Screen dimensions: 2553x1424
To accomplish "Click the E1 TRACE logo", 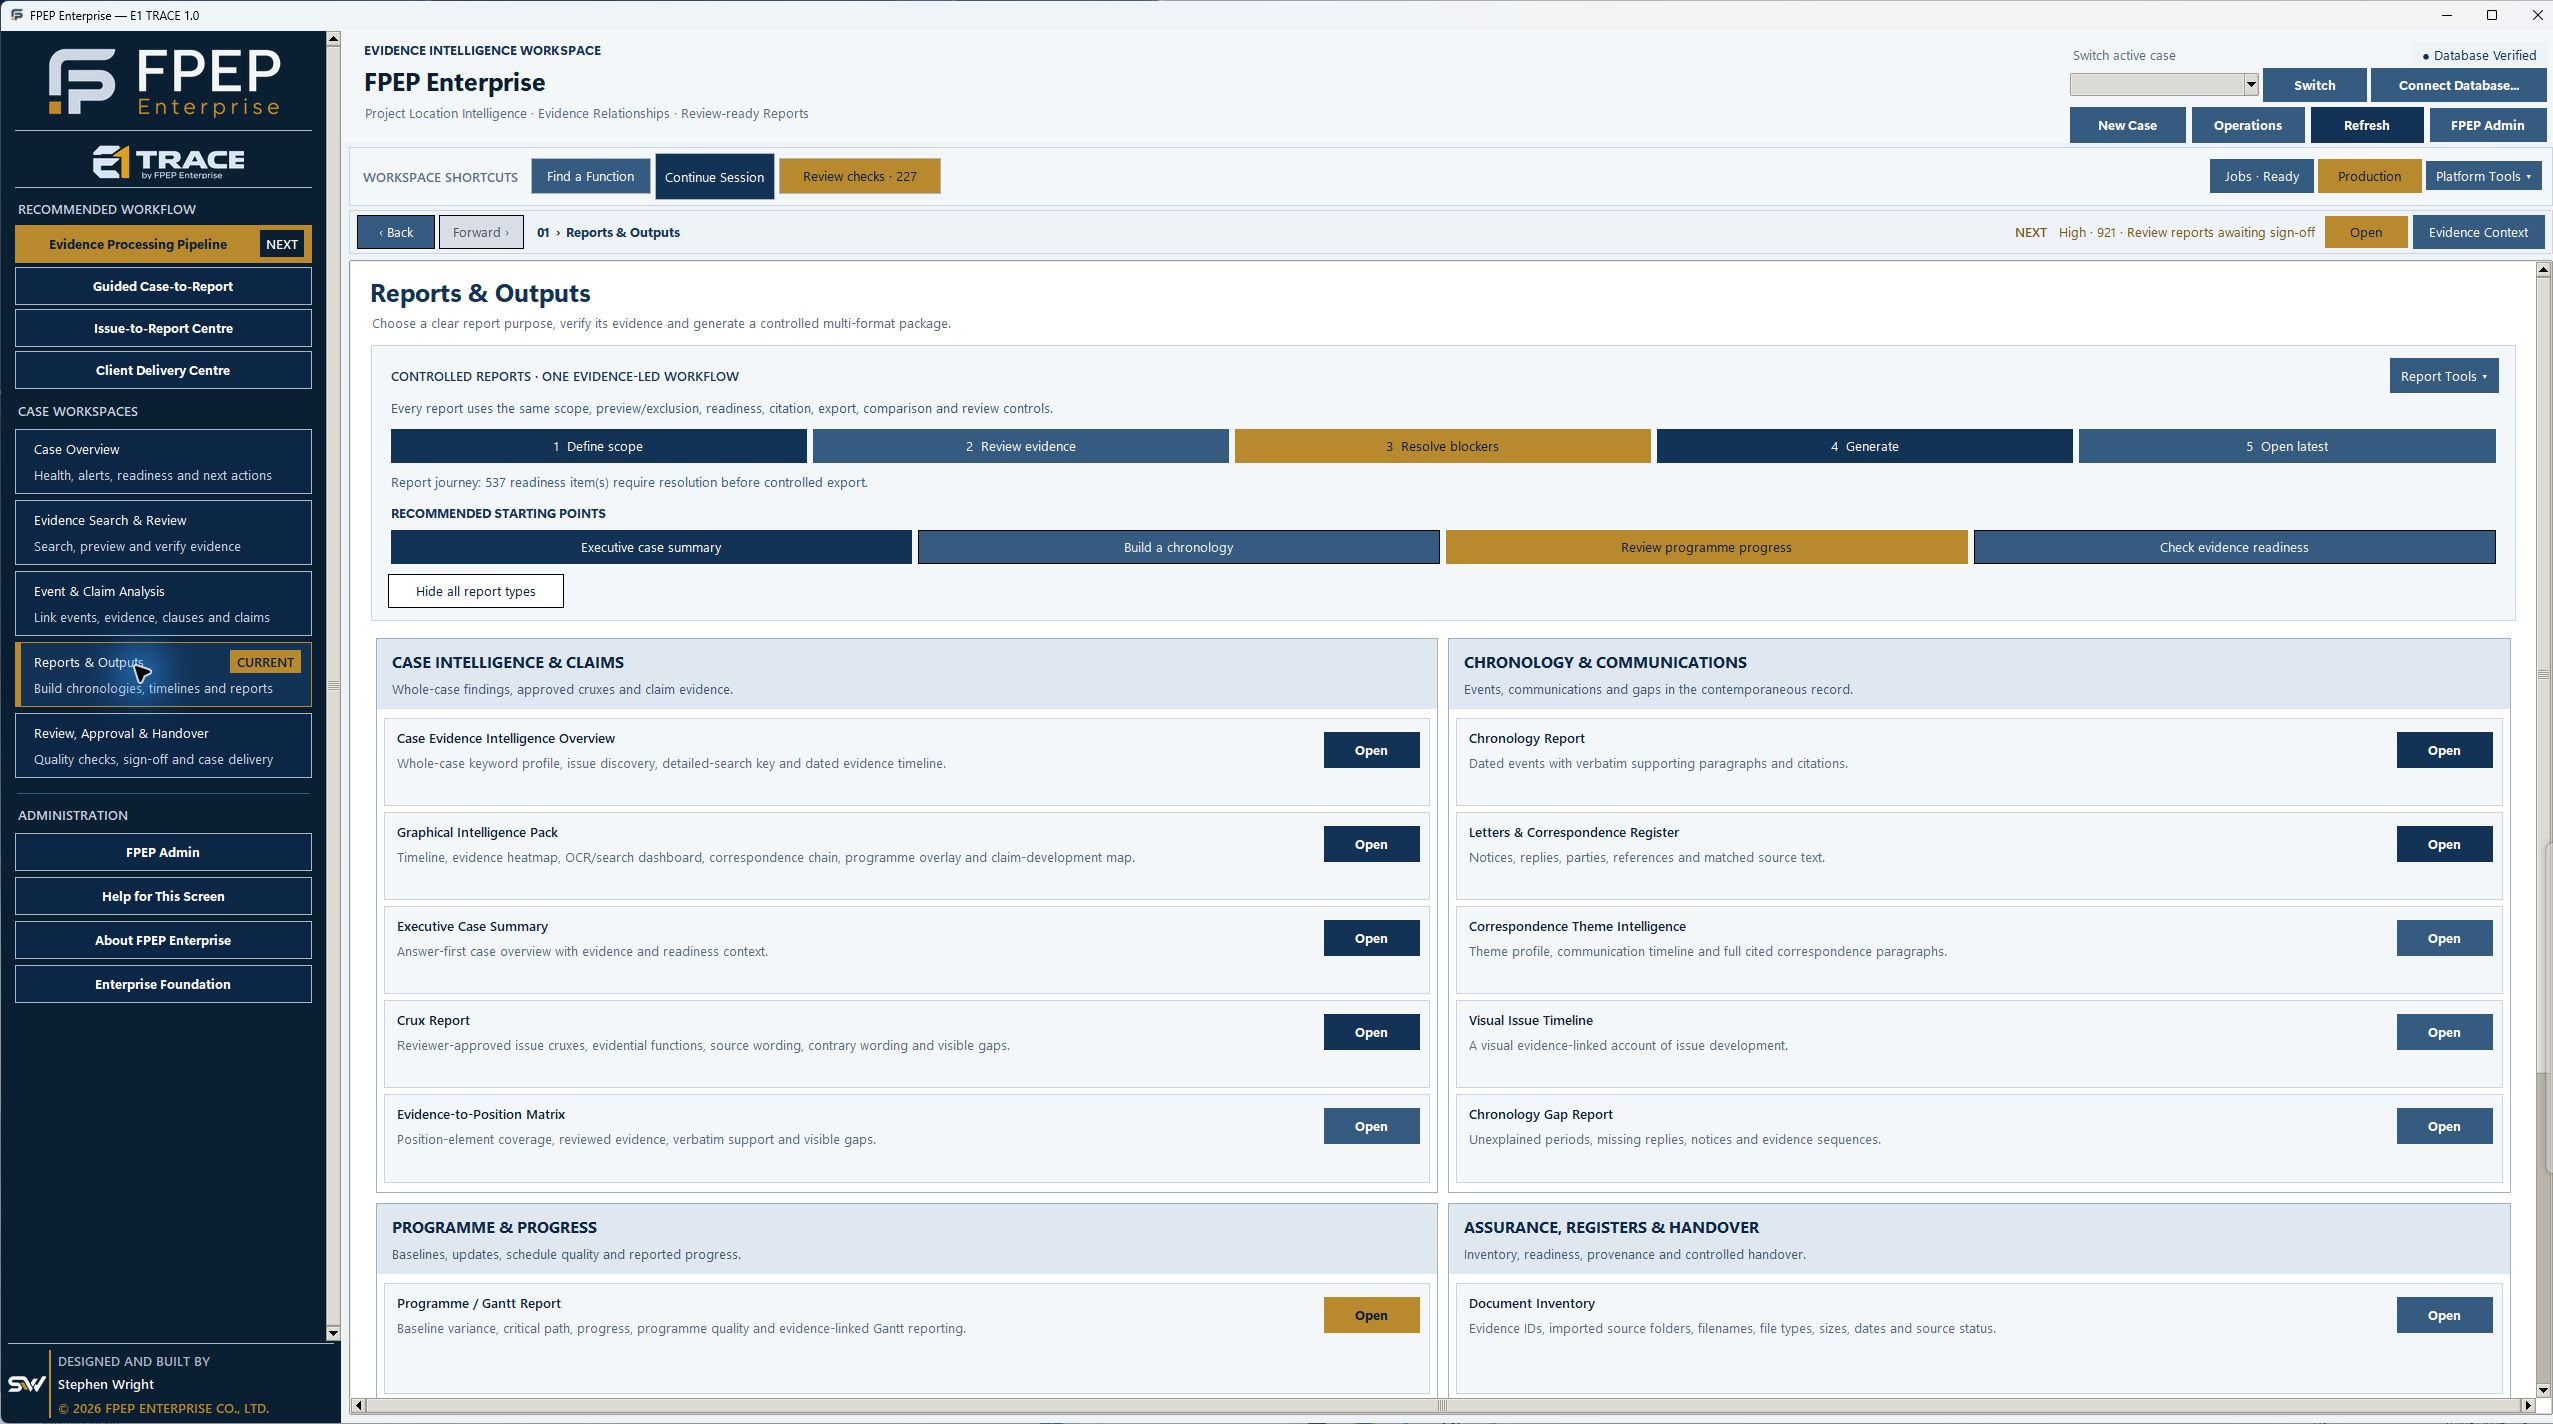I will pyautogui.click(x=168, y=162).
